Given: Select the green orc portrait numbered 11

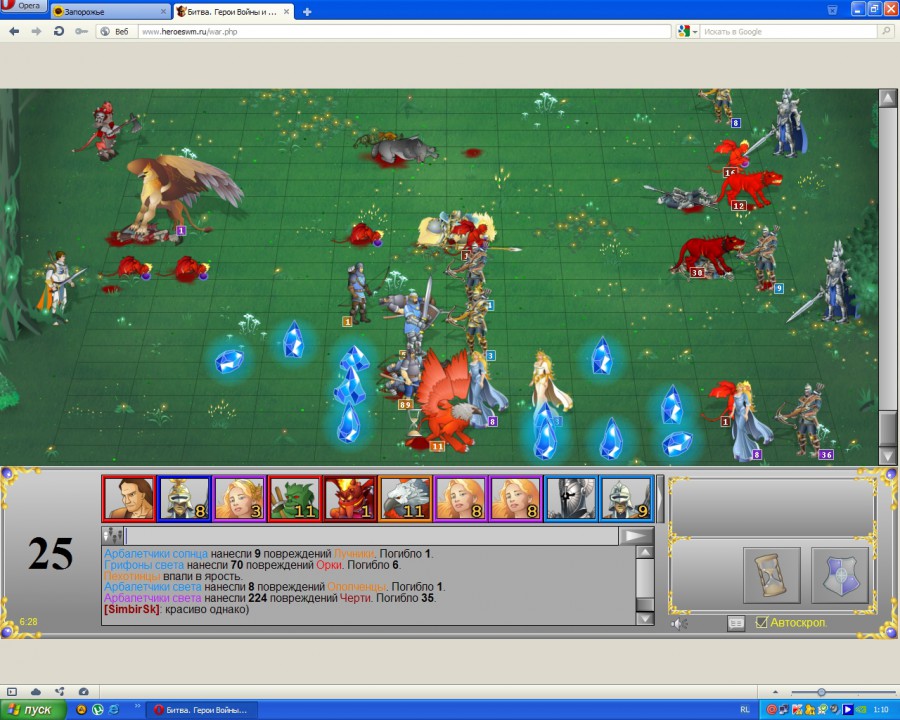Looking at the screenshot, I should click(294, 498).
